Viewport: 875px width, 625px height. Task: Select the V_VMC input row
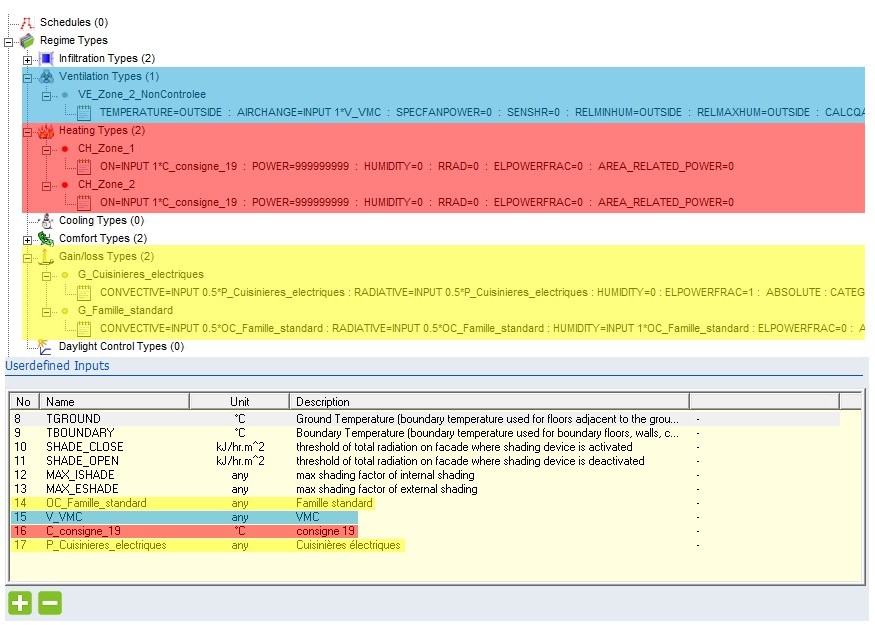pos(68,517)
